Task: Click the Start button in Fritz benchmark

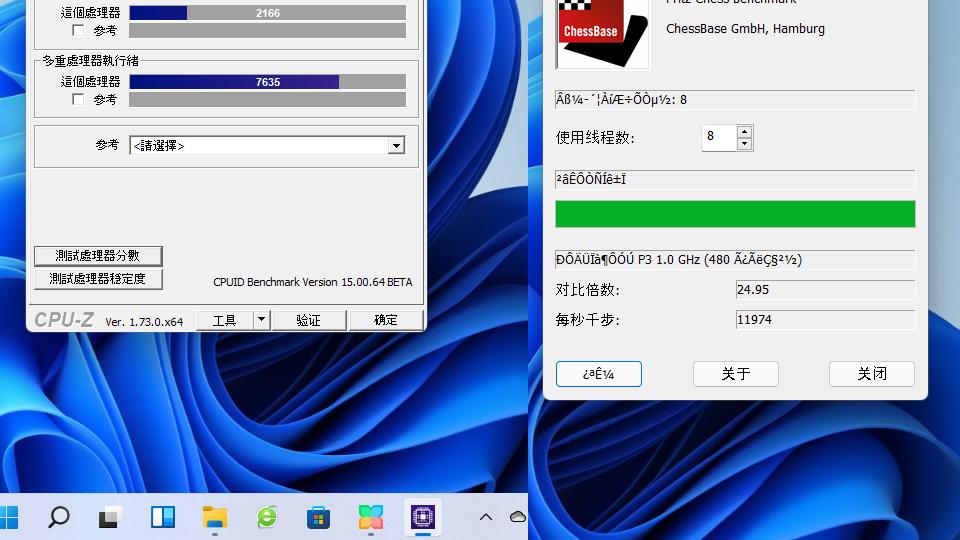Action: (599, 374)
